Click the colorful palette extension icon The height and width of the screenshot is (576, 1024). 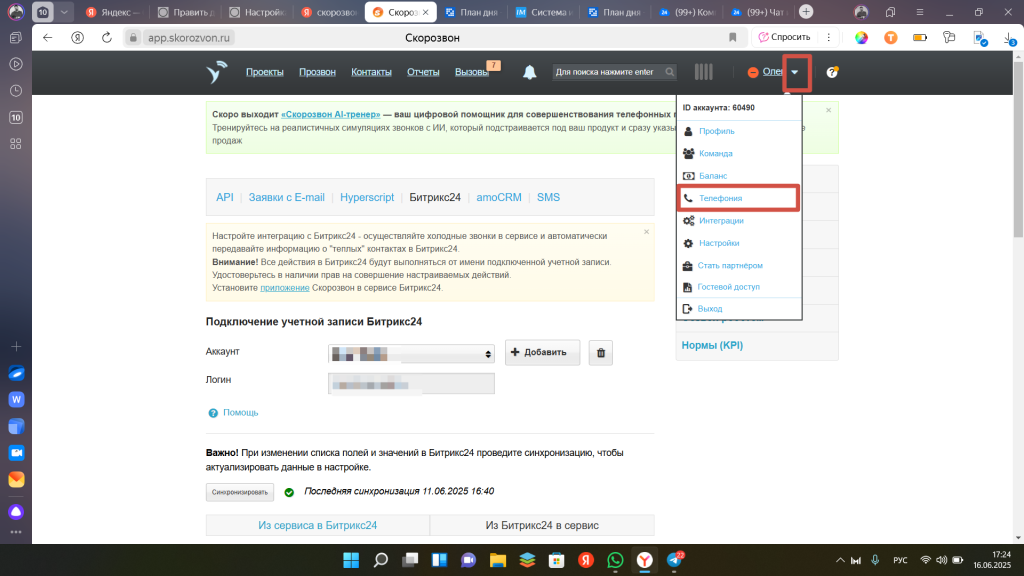click(x=862, y=38)
